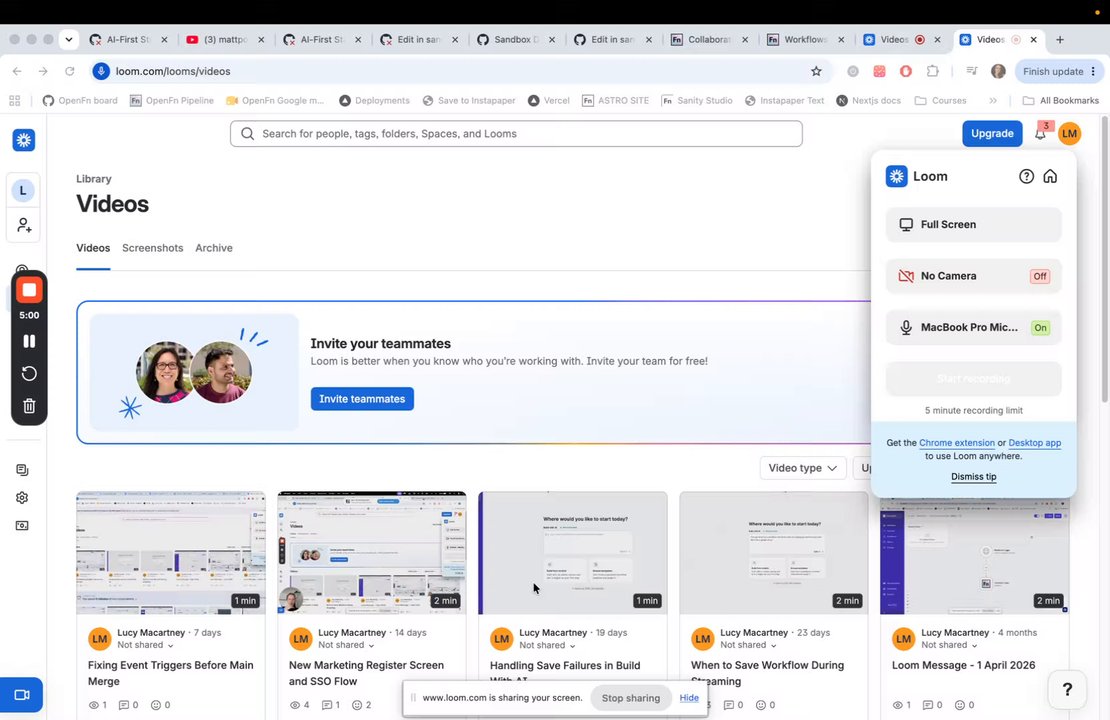
Task: Open the Vercel bookmark
Action: click(x=549, y=101)
